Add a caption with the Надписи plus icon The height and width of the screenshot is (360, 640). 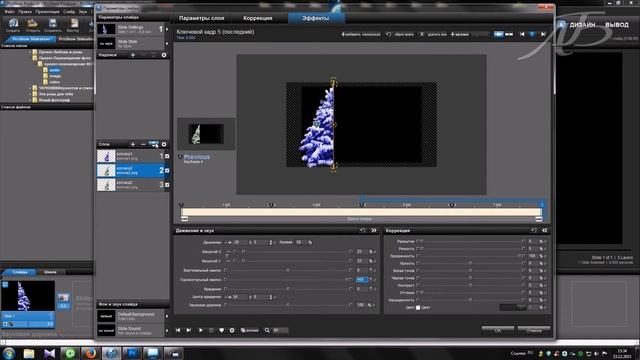(133, 55)
